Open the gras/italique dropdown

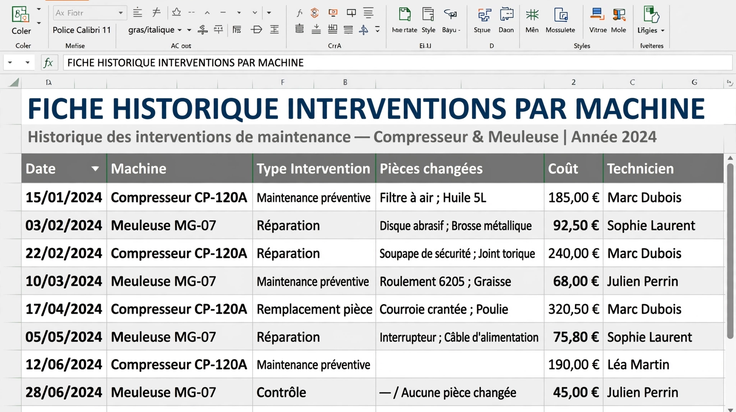[x=179, y=30]
